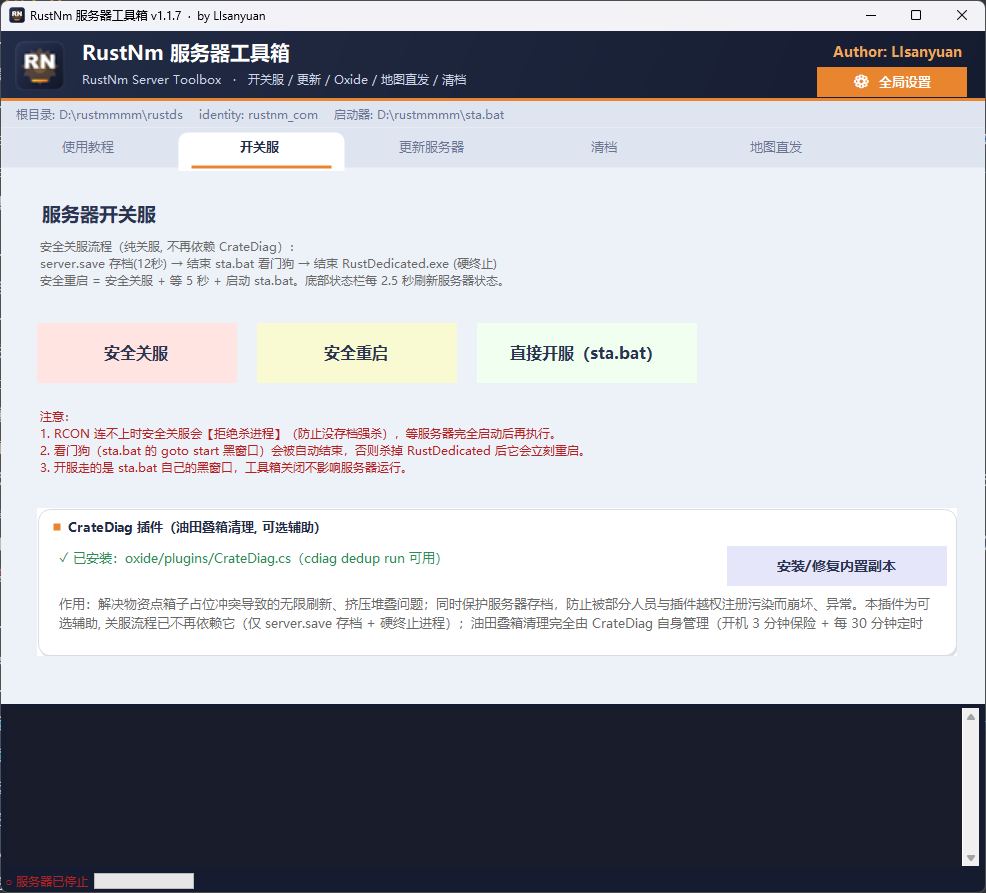986x893 pixels.
Task: Click the orange CrateDiag bullet square
Action: tap(57, 527)
